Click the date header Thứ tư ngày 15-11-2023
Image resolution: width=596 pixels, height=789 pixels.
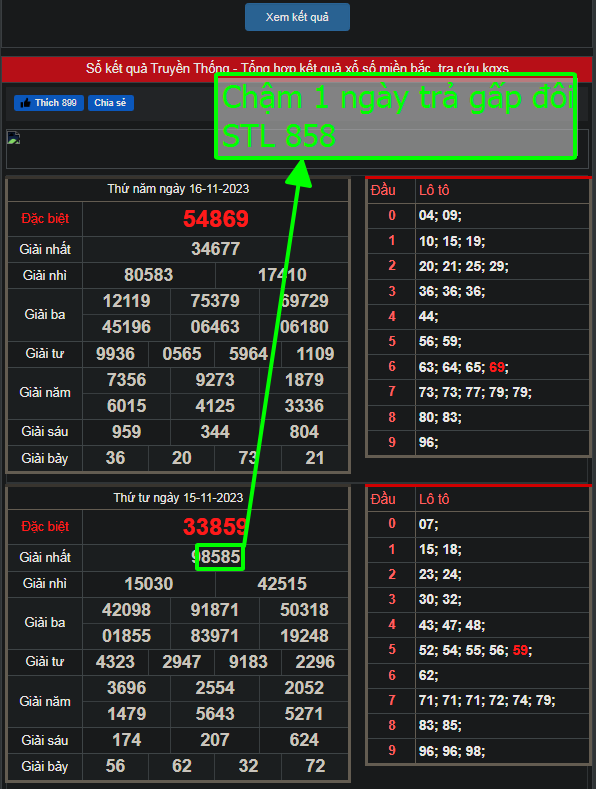pos(178,498)
